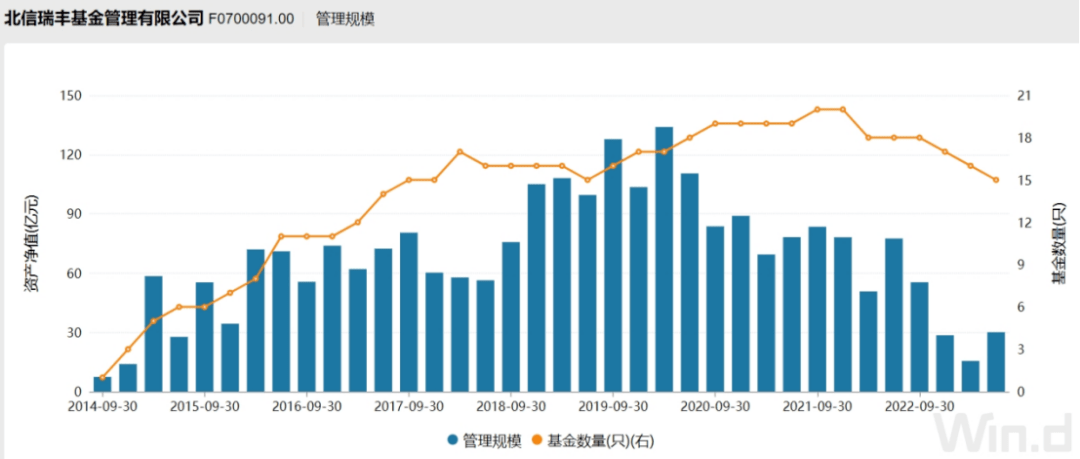Click the 21 value on right axis
This screenshot has height=459, width=1080.
(x=1024, y=96)
